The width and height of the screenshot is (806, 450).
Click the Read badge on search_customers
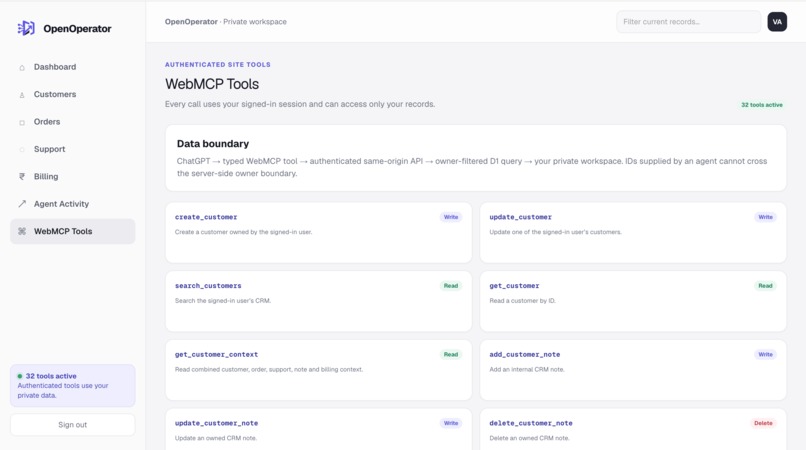click(x=451, y=286)
